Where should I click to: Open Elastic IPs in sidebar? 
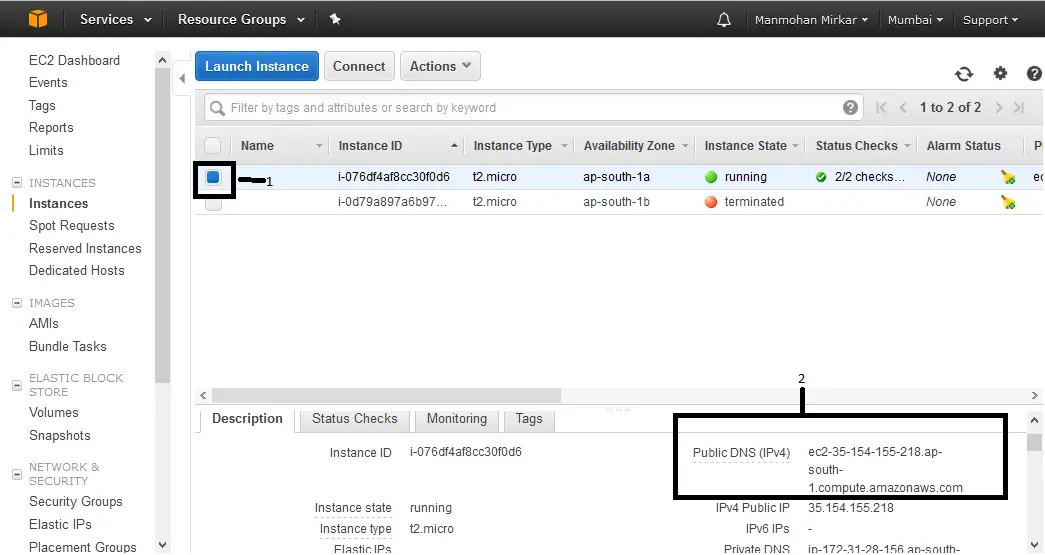click(x=60, y=524)
